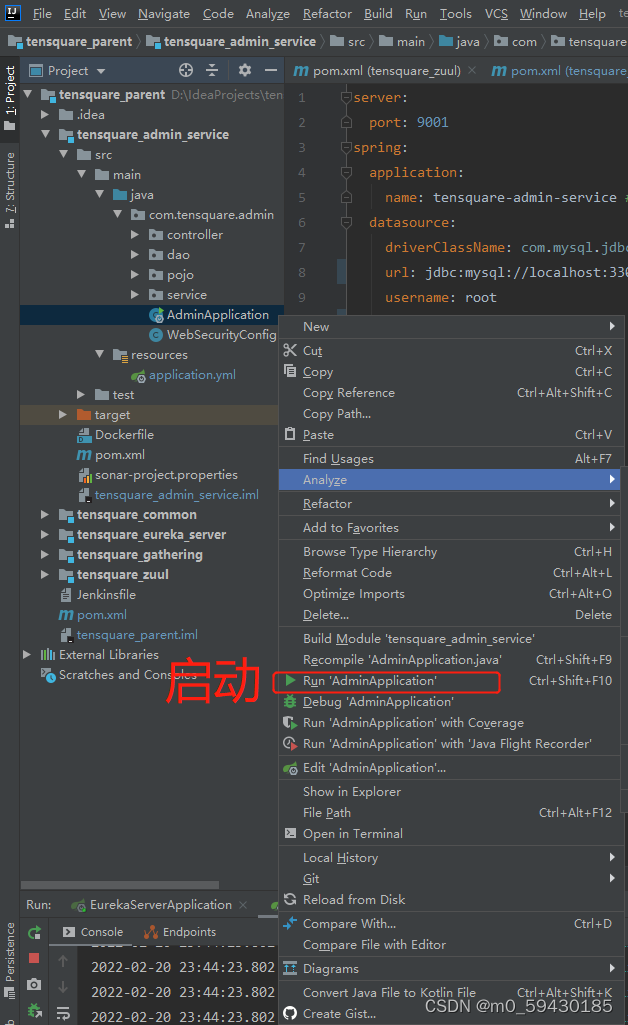Select Analyze submenu in context menu
628x1025 pixels.
click(450, 480)
